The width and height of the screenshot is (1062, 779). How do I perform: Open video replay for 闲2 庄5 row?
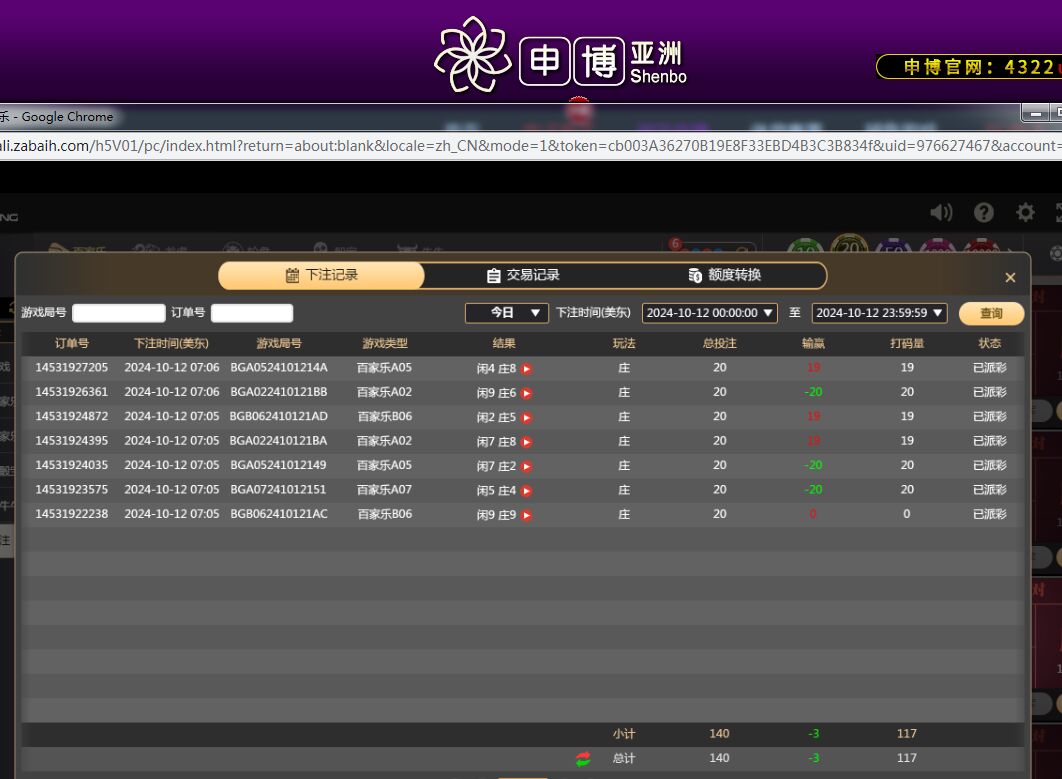point(527,418)
